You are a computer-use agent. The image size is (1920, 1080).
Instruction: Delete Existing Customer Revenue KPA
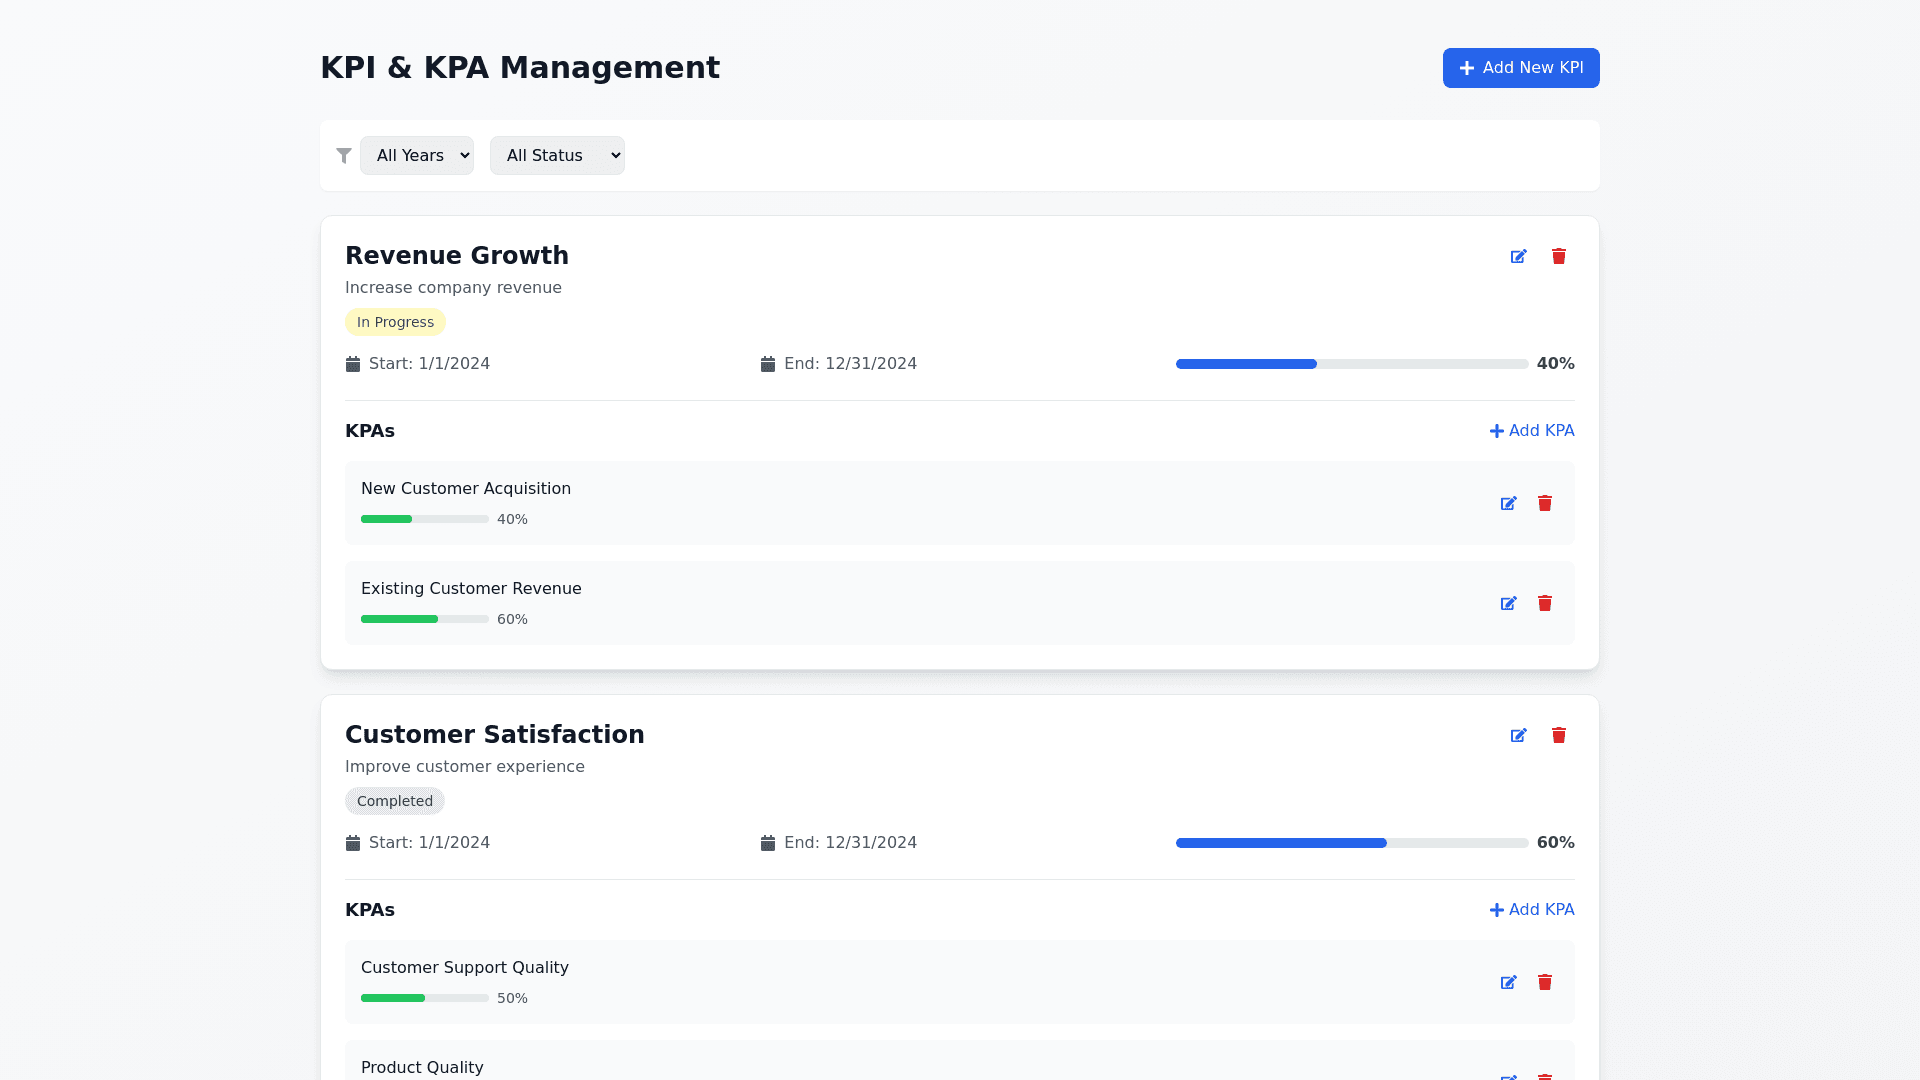(x=1544, y=604)
